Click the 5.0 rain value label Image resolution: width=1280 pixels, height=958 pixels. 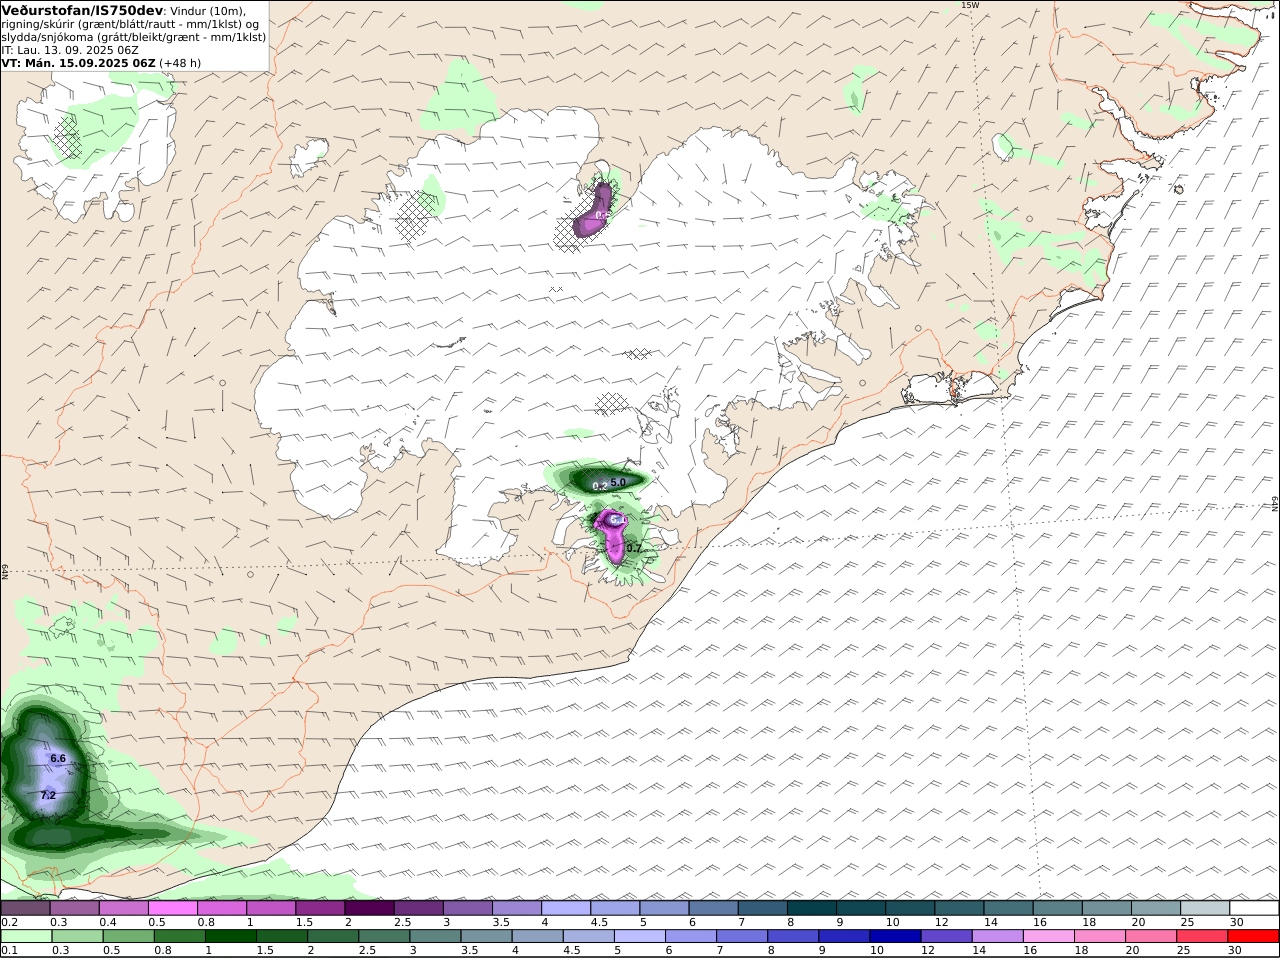click(618, 482)
